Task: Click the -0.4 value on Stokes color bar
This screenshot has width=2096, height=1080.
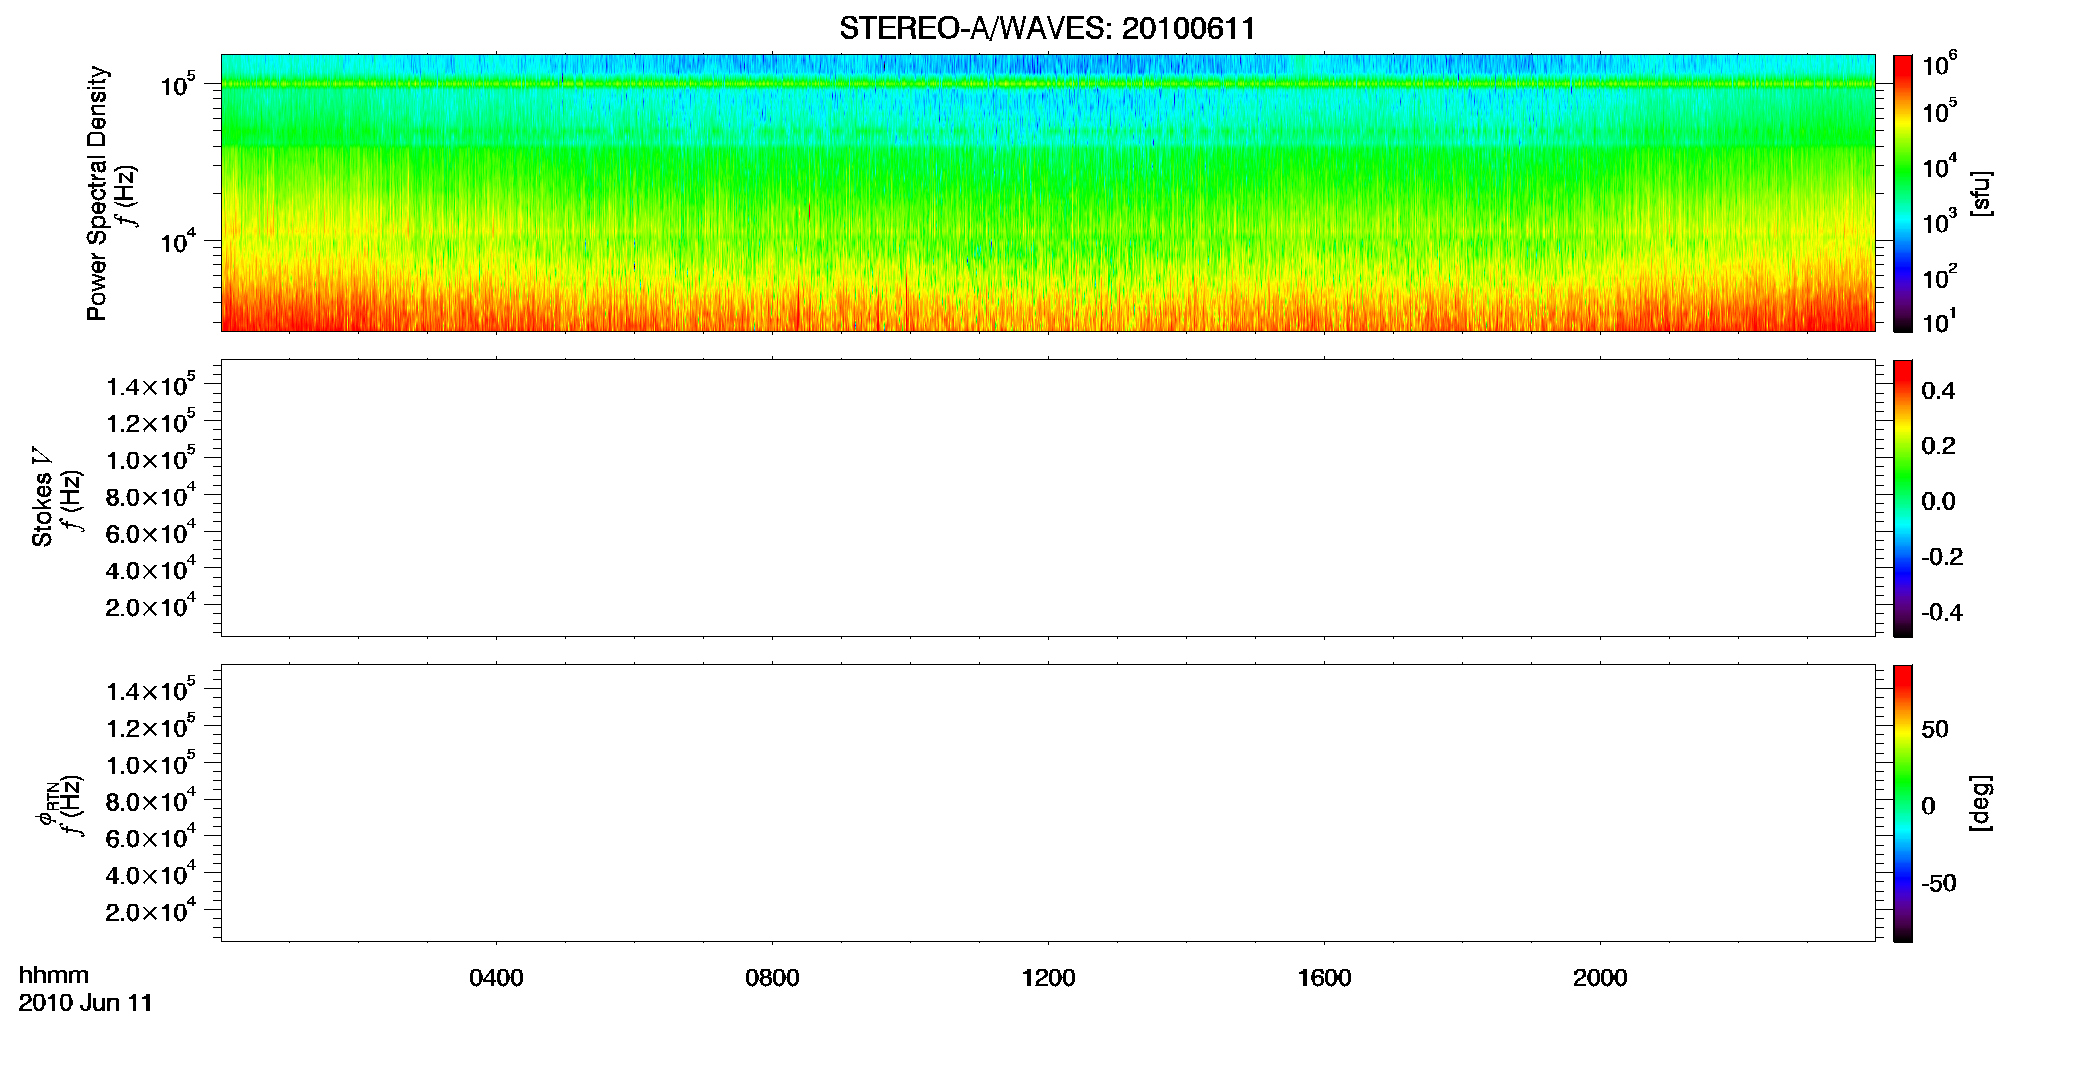Action: [1942, 613]
